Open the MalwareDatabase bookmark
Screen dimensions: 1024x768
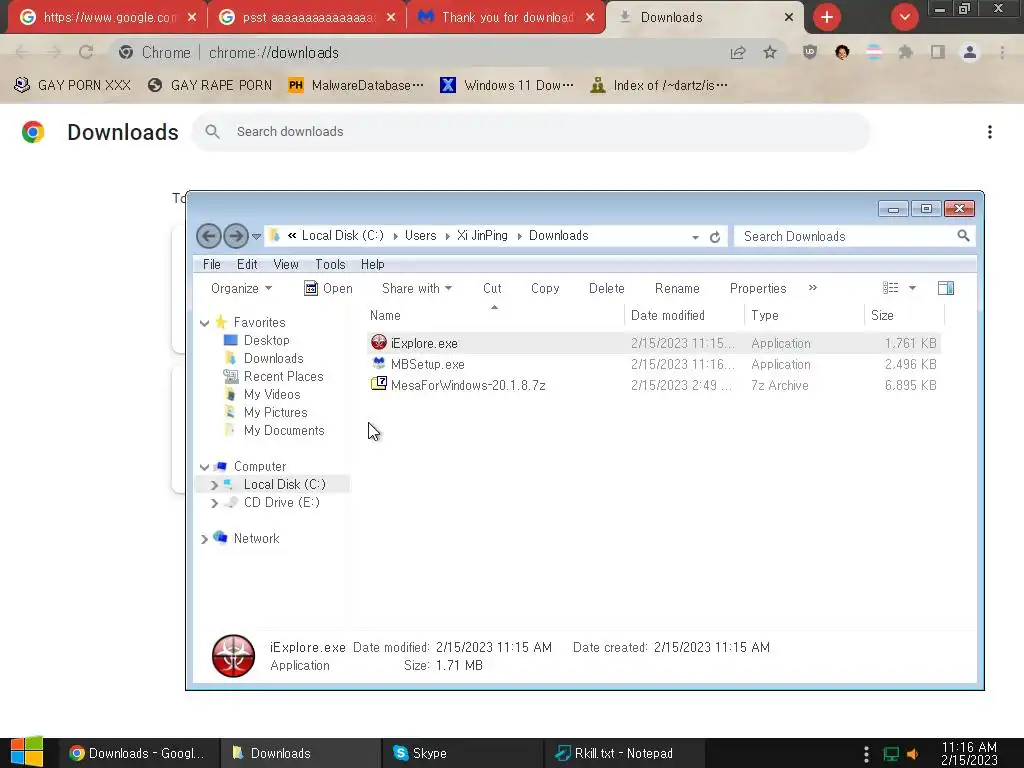356,85
